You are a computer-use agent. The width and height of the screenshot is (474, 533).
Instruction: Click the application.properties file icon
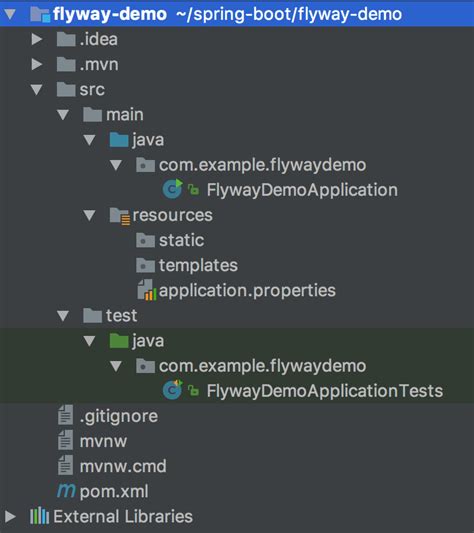tap(147, 290)
